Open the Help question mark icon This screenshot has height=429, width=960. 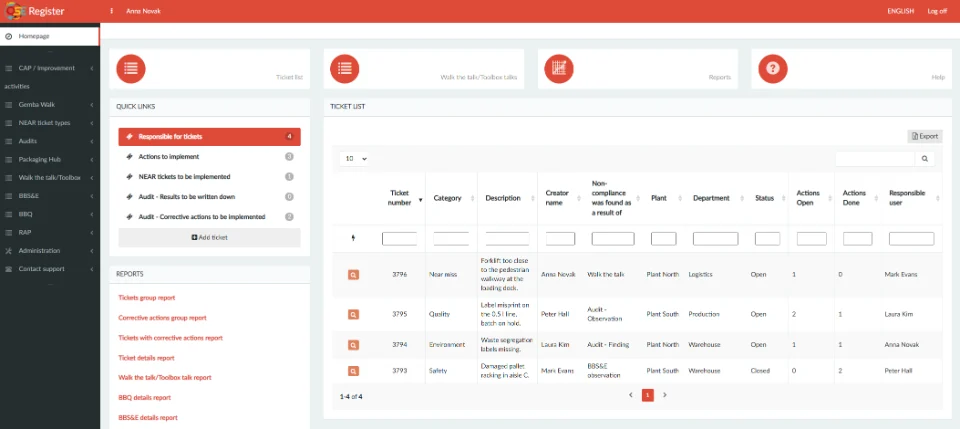pyautogui.click(x=773, y=69)
